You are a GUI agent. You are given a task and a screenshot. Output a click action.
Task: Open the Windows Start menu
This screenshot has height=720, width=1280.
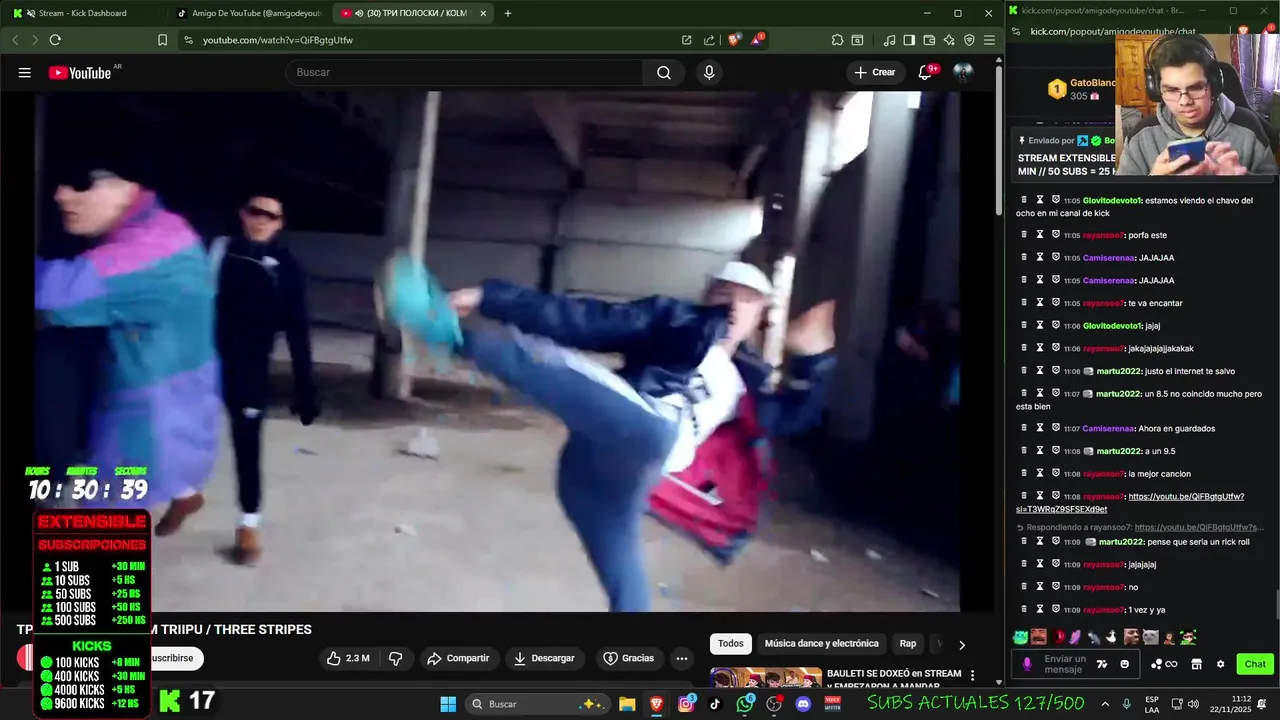coord(448,704)
